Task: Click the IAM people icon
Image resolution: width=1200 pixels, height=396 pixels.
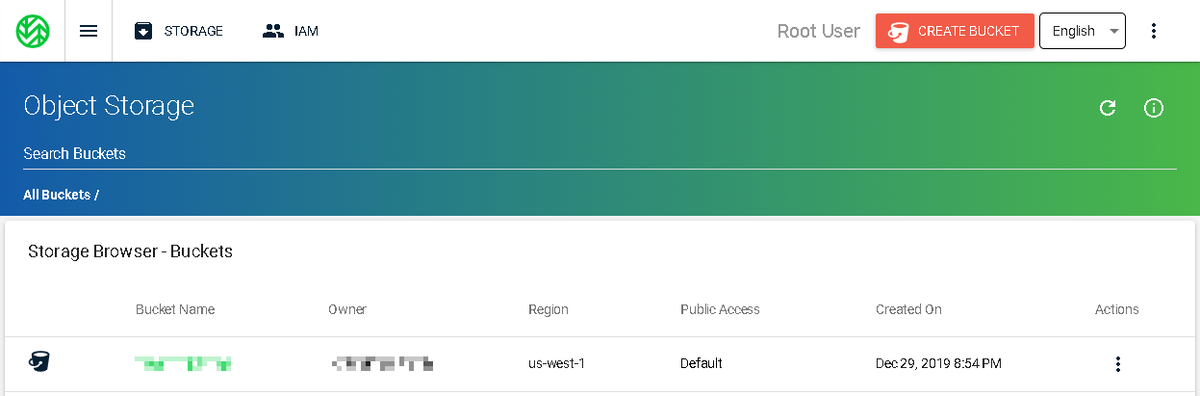Action: click(273, 31)
